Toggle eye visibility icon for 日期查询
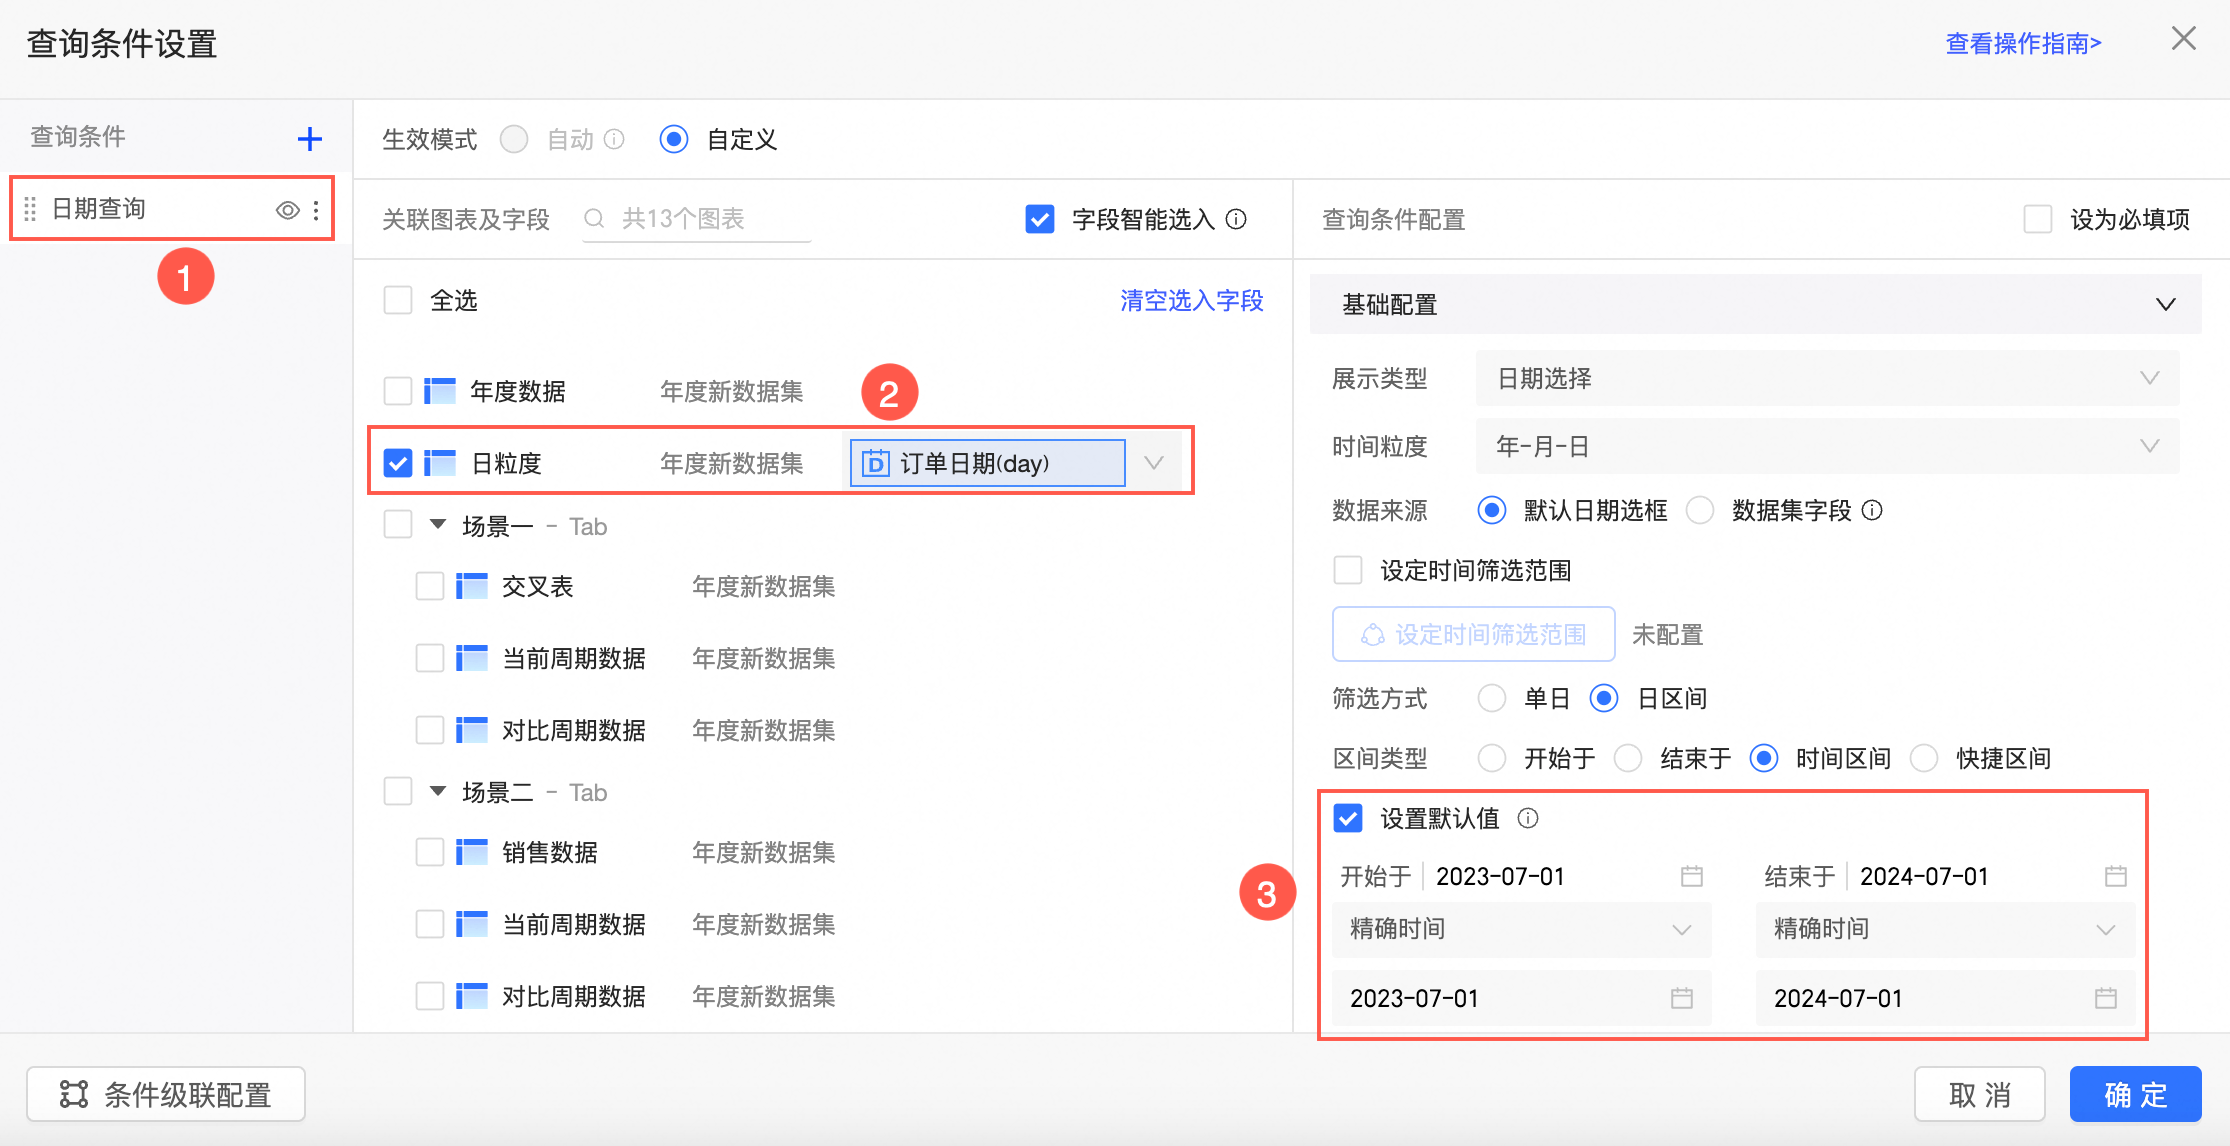 tap(287, 210)
